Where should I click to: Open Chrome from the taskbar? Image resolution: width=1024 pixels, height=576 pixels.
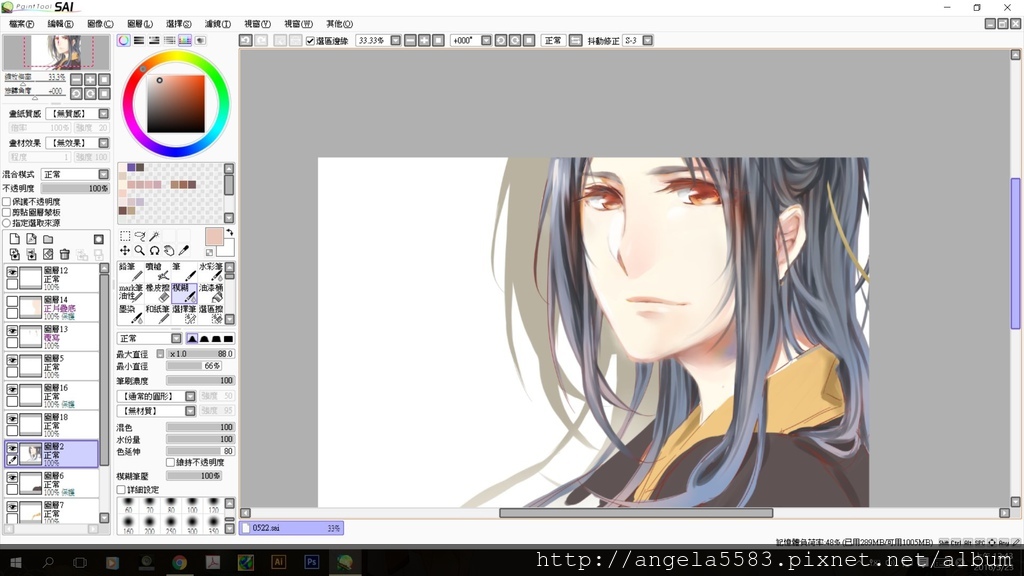point(180,562)
